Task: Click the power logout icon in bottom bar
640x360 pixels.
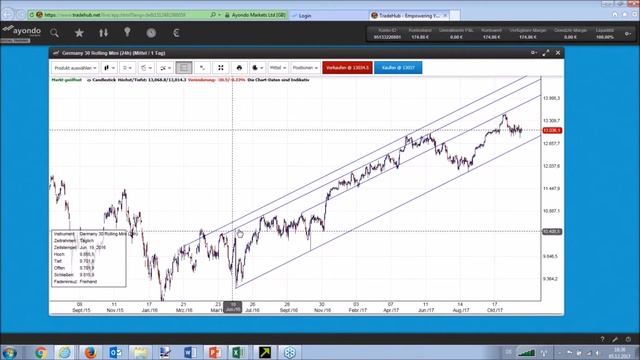Action: [x=628, y=339]
